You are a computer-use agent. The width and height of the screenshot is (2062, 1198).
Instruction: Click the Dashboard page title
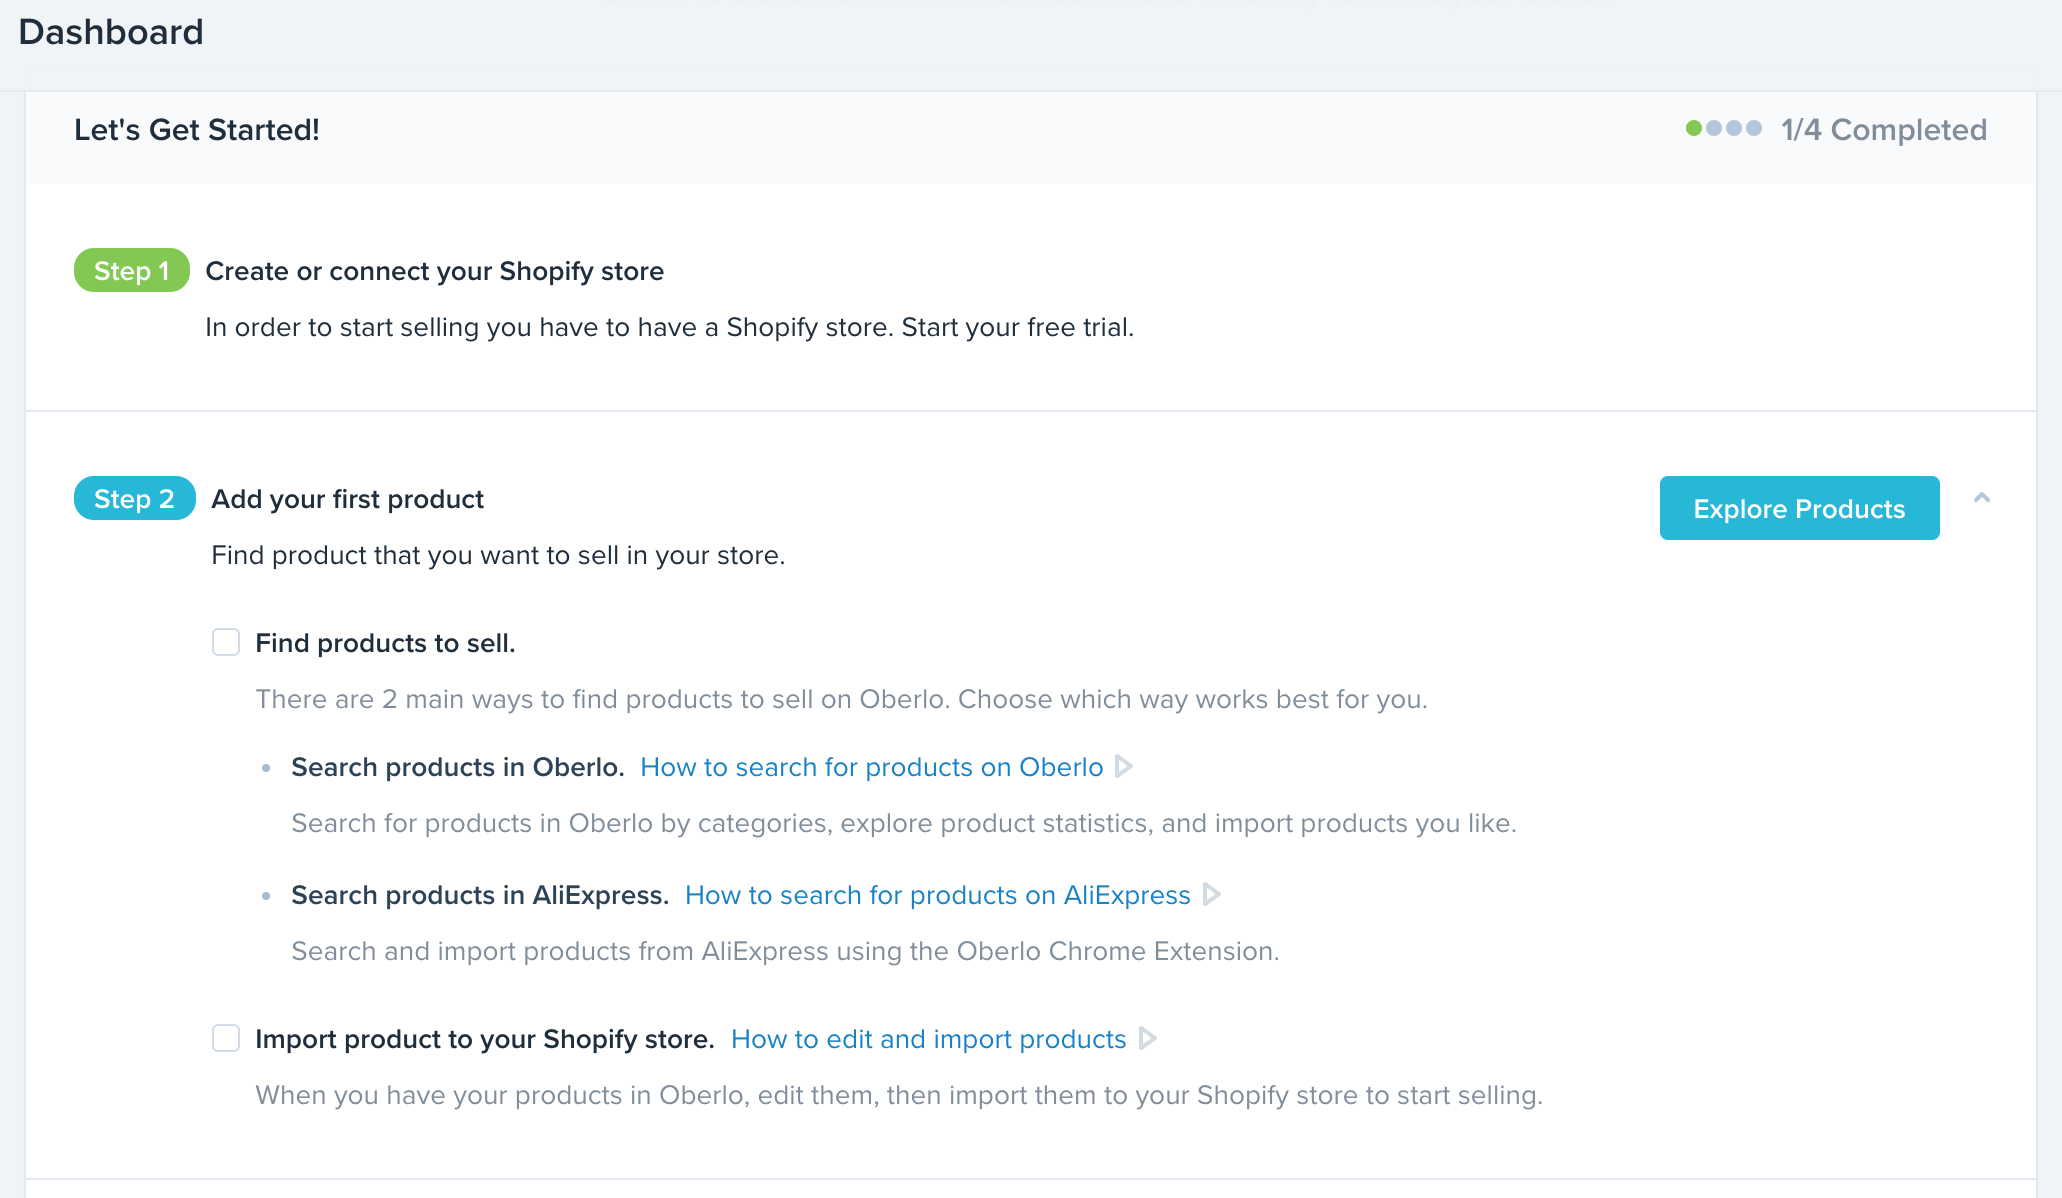click(x=111, y=32)
